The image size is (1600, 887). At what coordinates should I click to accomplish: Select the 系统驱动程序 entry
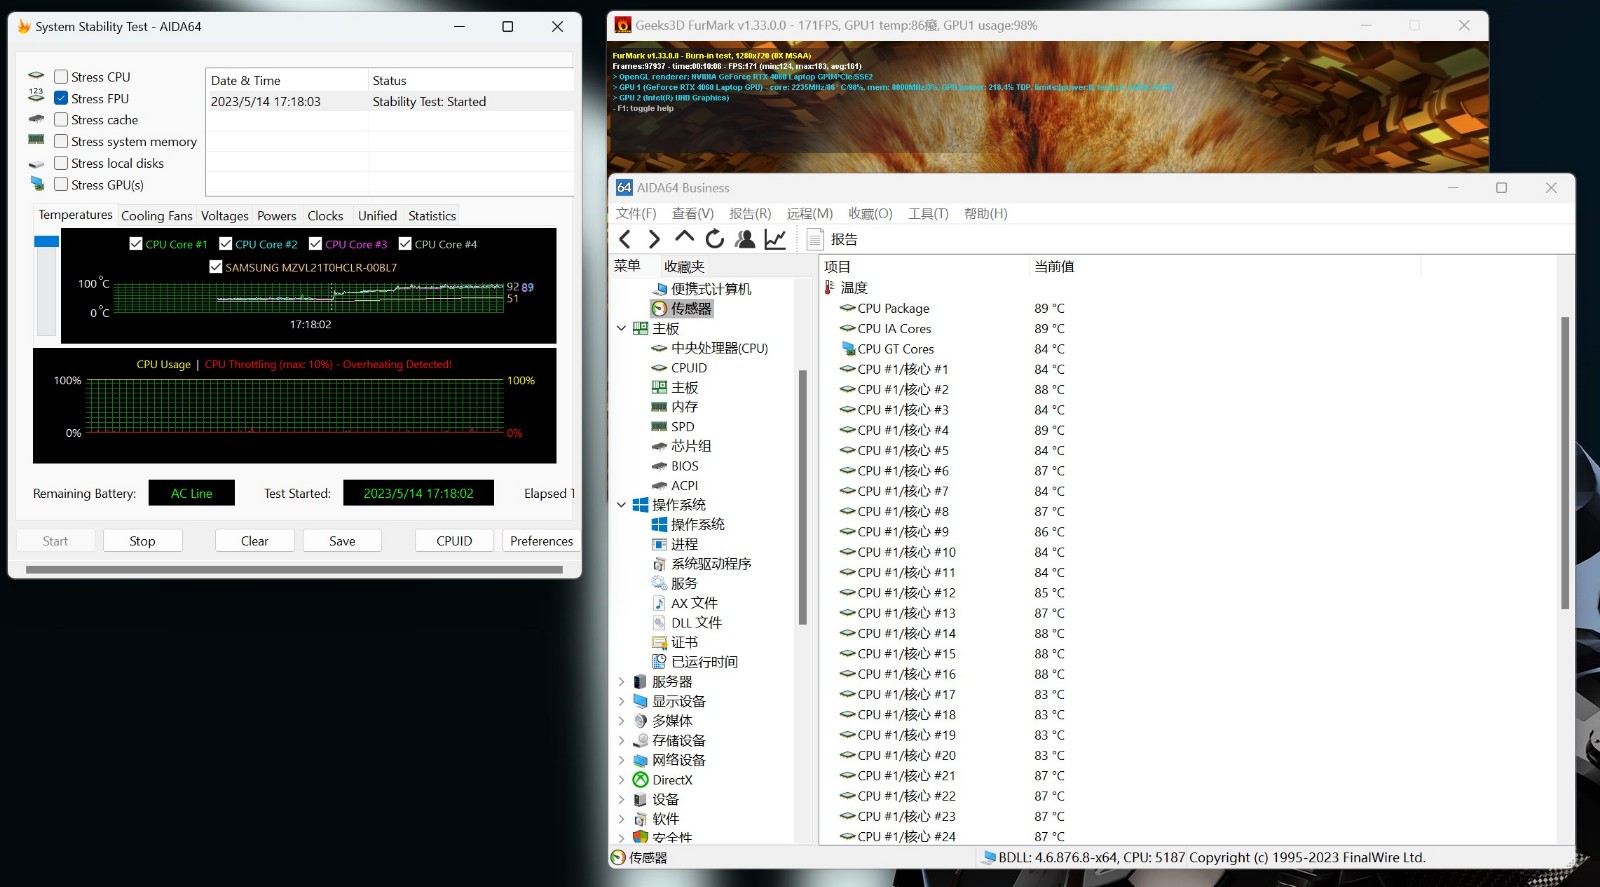[702, 564]
